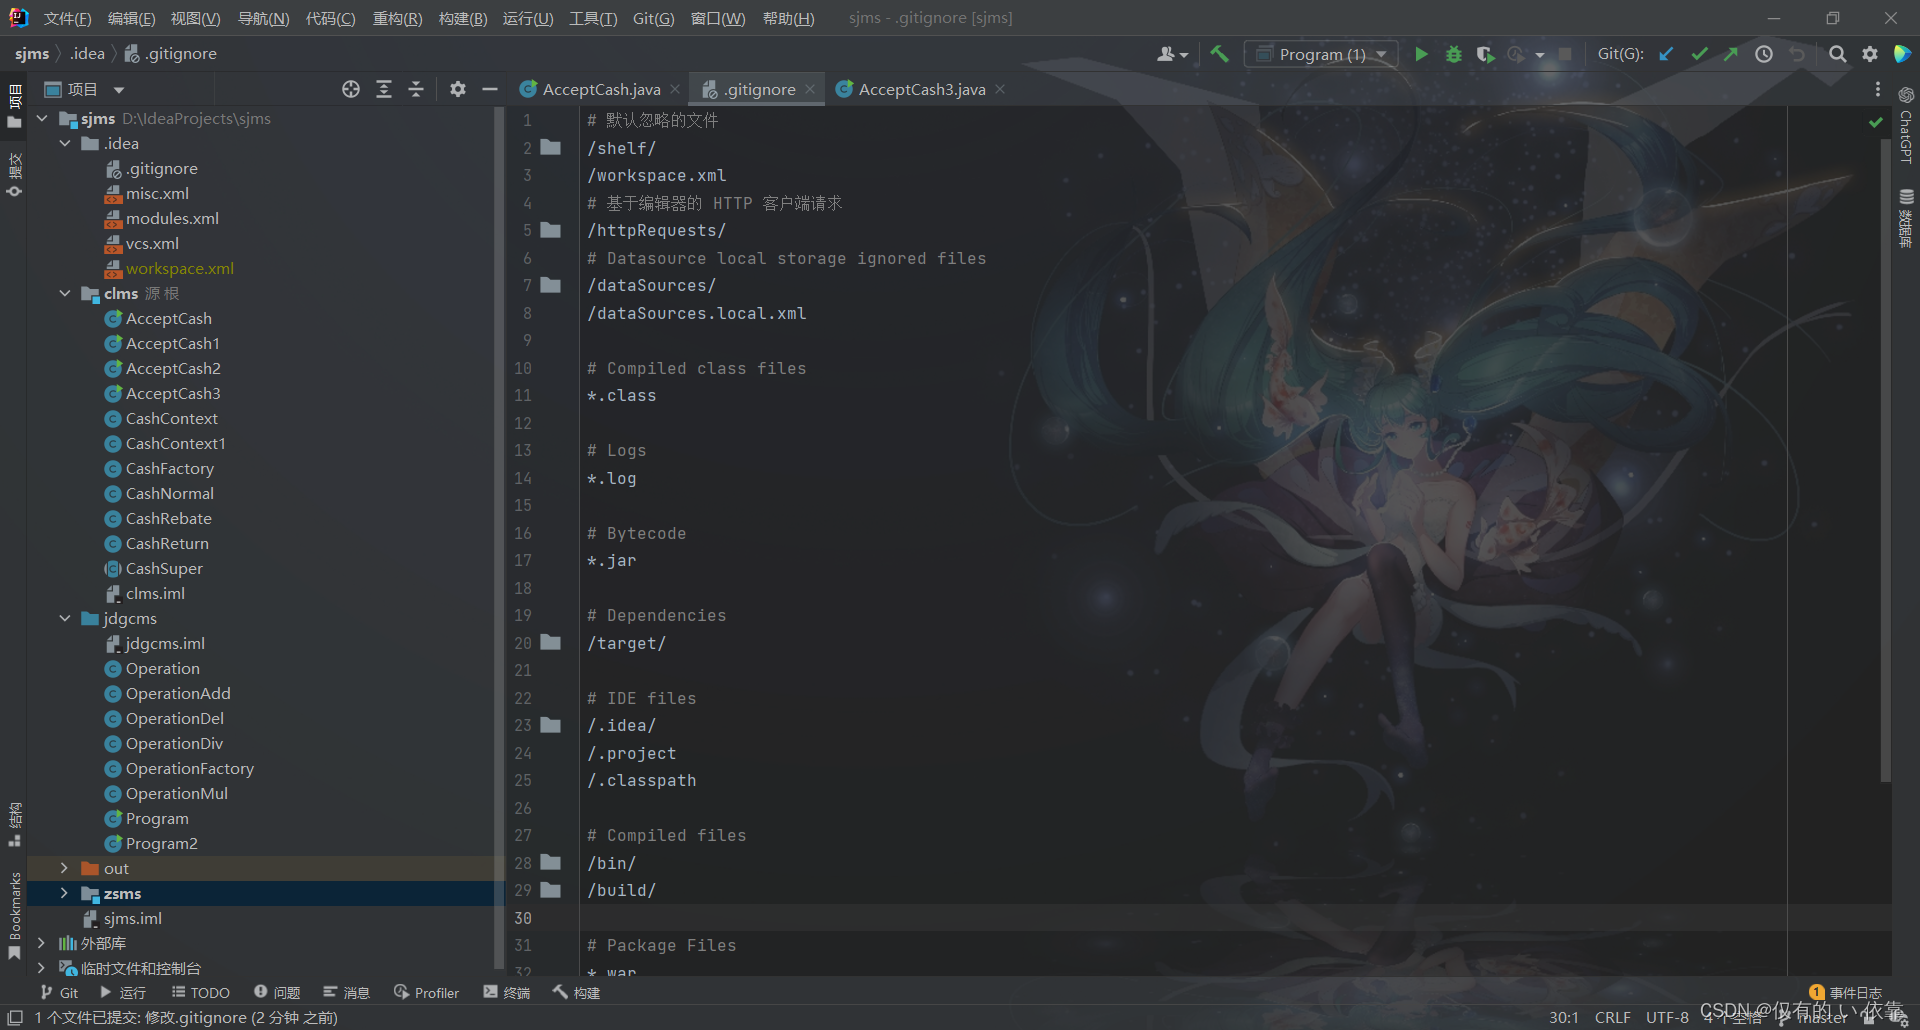The height and width of the screenshot is (1030, 1920).
Task: Click Git update project arrow
Action: pyautogui.click(x=1666, y=54)
